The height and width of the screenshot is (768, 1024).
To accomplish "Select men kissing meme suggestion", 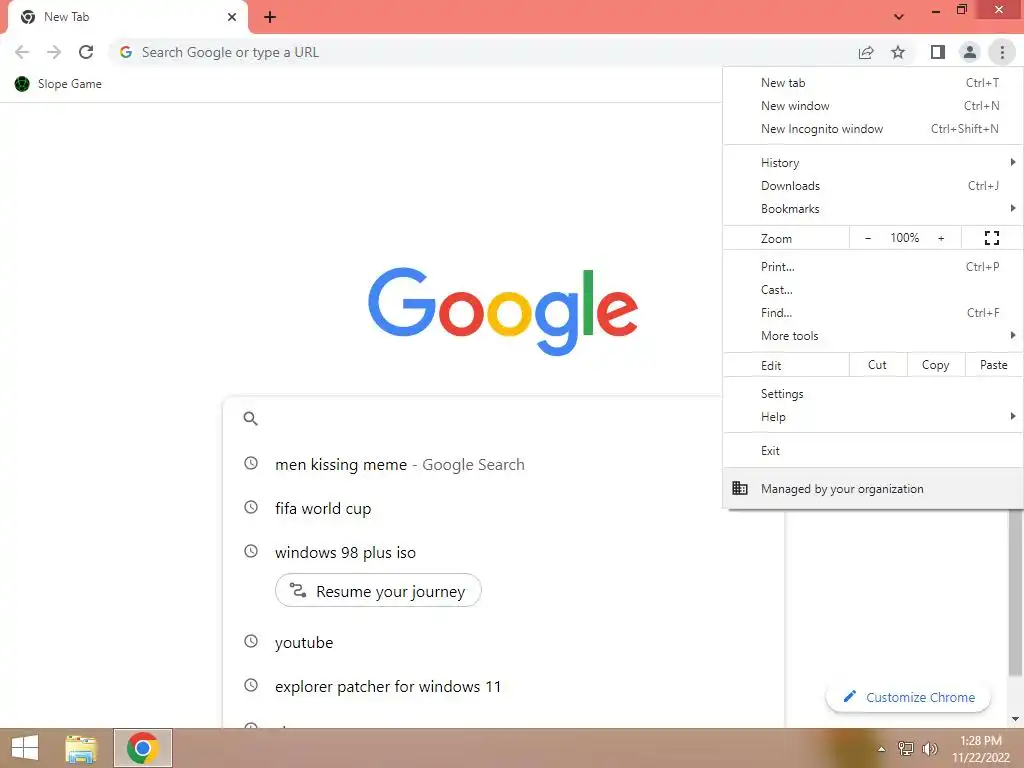I will click(x=400, y=464).
